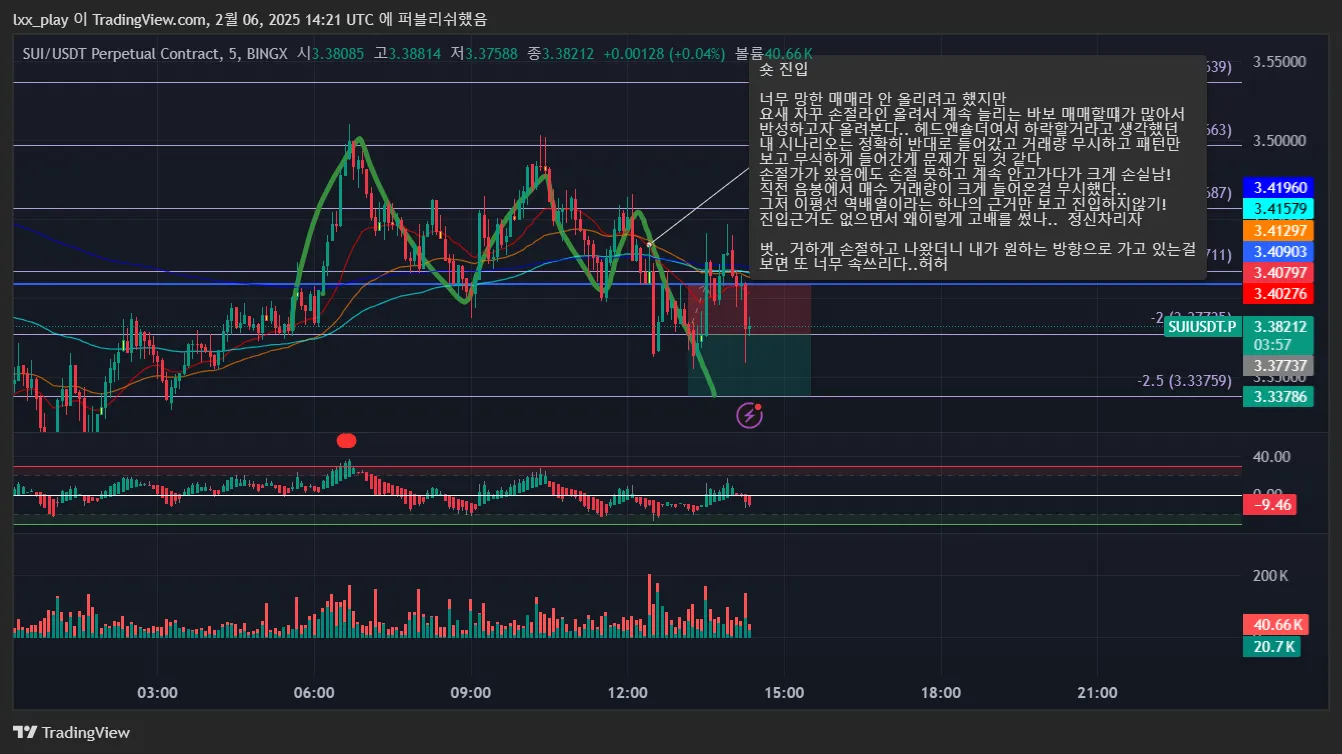Click the 200K volume axis tick
This screenshot has width=1342, height=754.
pos(1270,576)
